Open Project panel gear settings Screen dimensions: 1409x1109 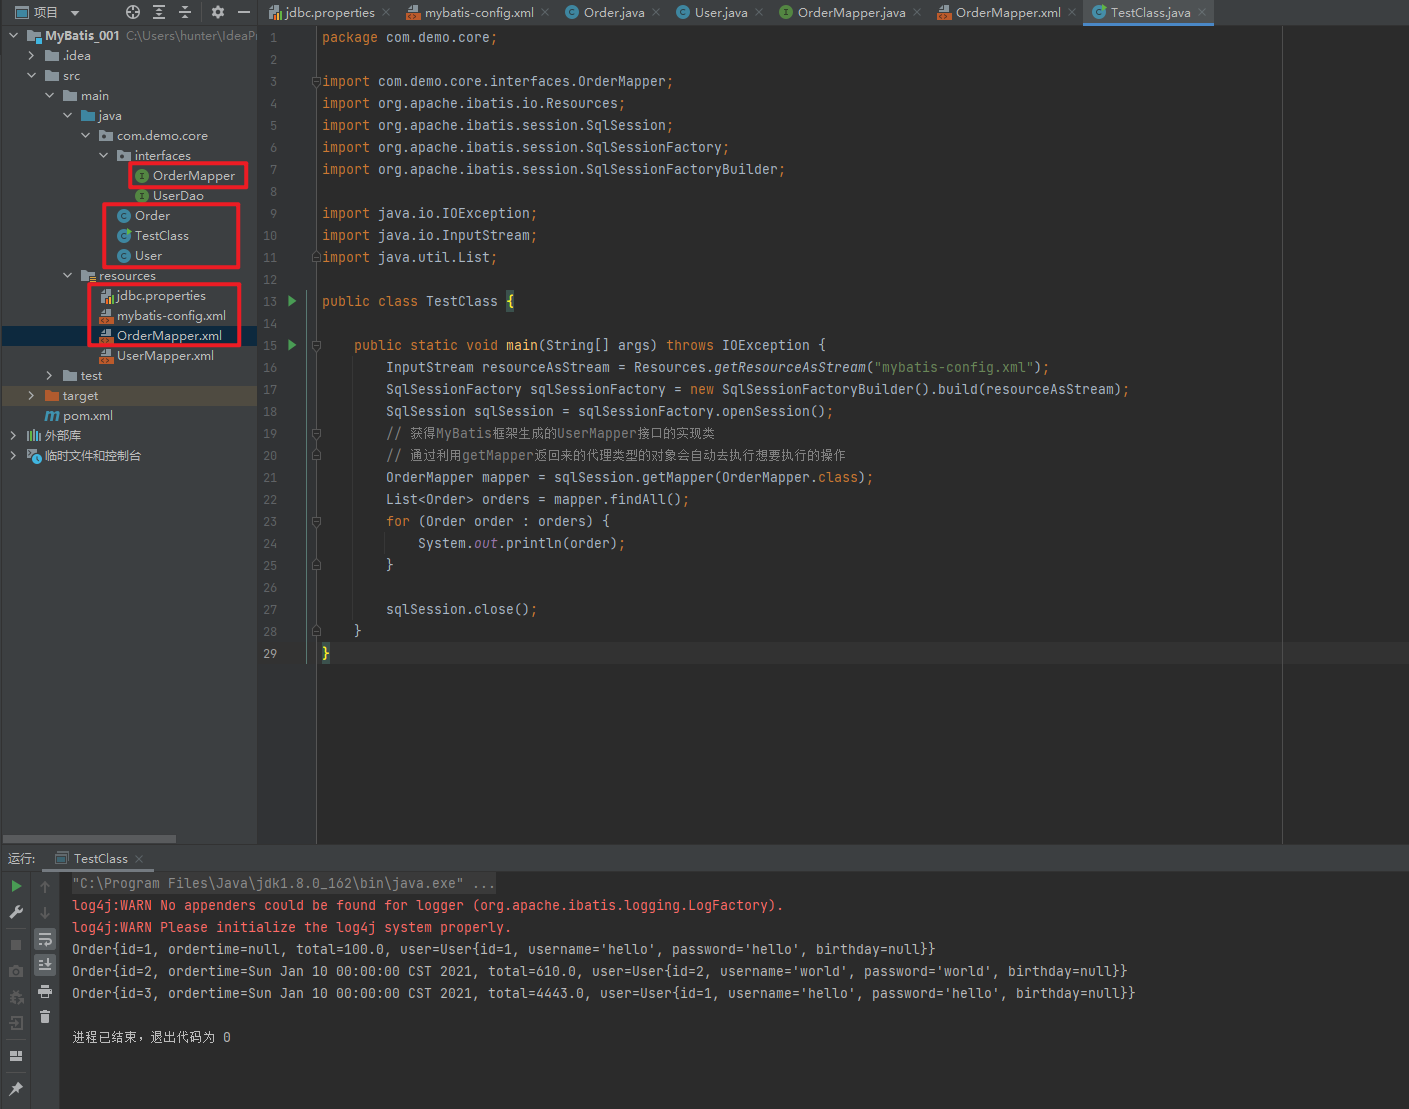click(218, 12)
